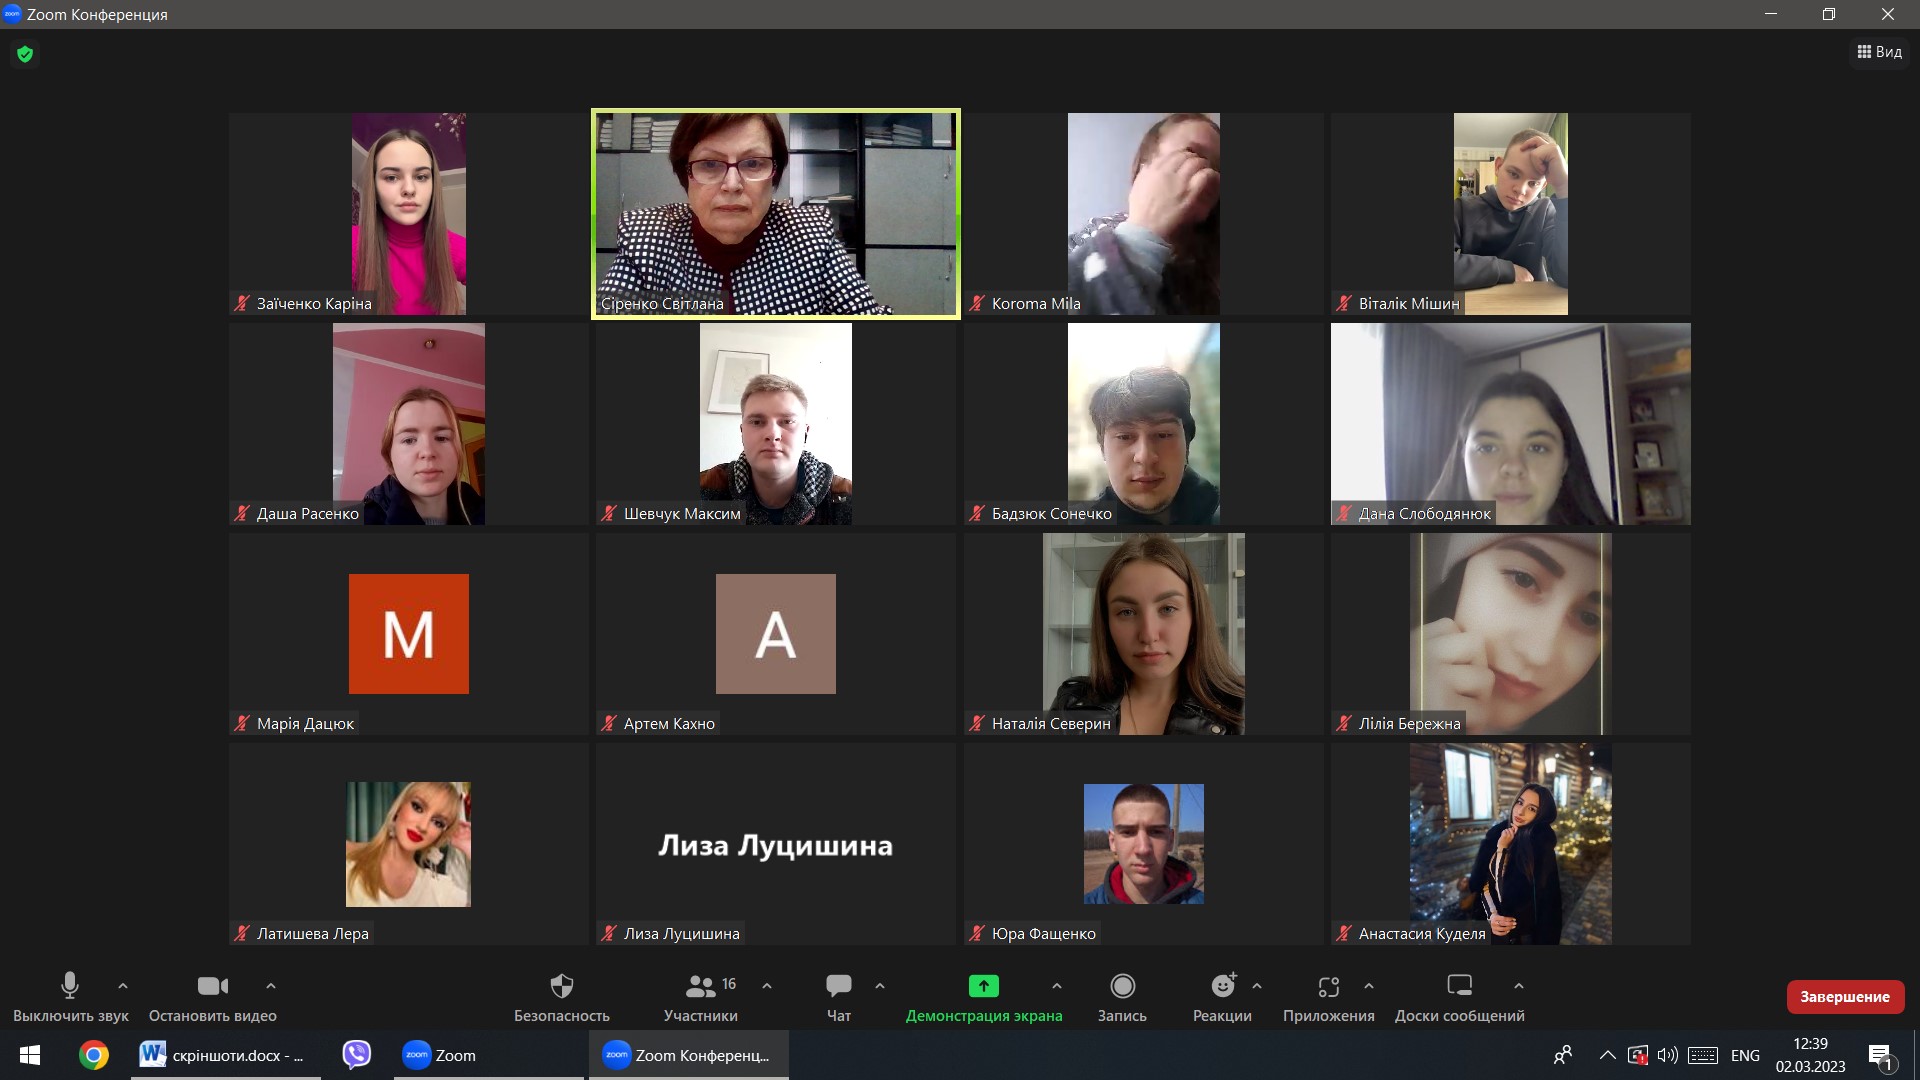Click the red Завершение end button
The height and width of the screenshot is (1080, 1920).
coord(1844,997)
